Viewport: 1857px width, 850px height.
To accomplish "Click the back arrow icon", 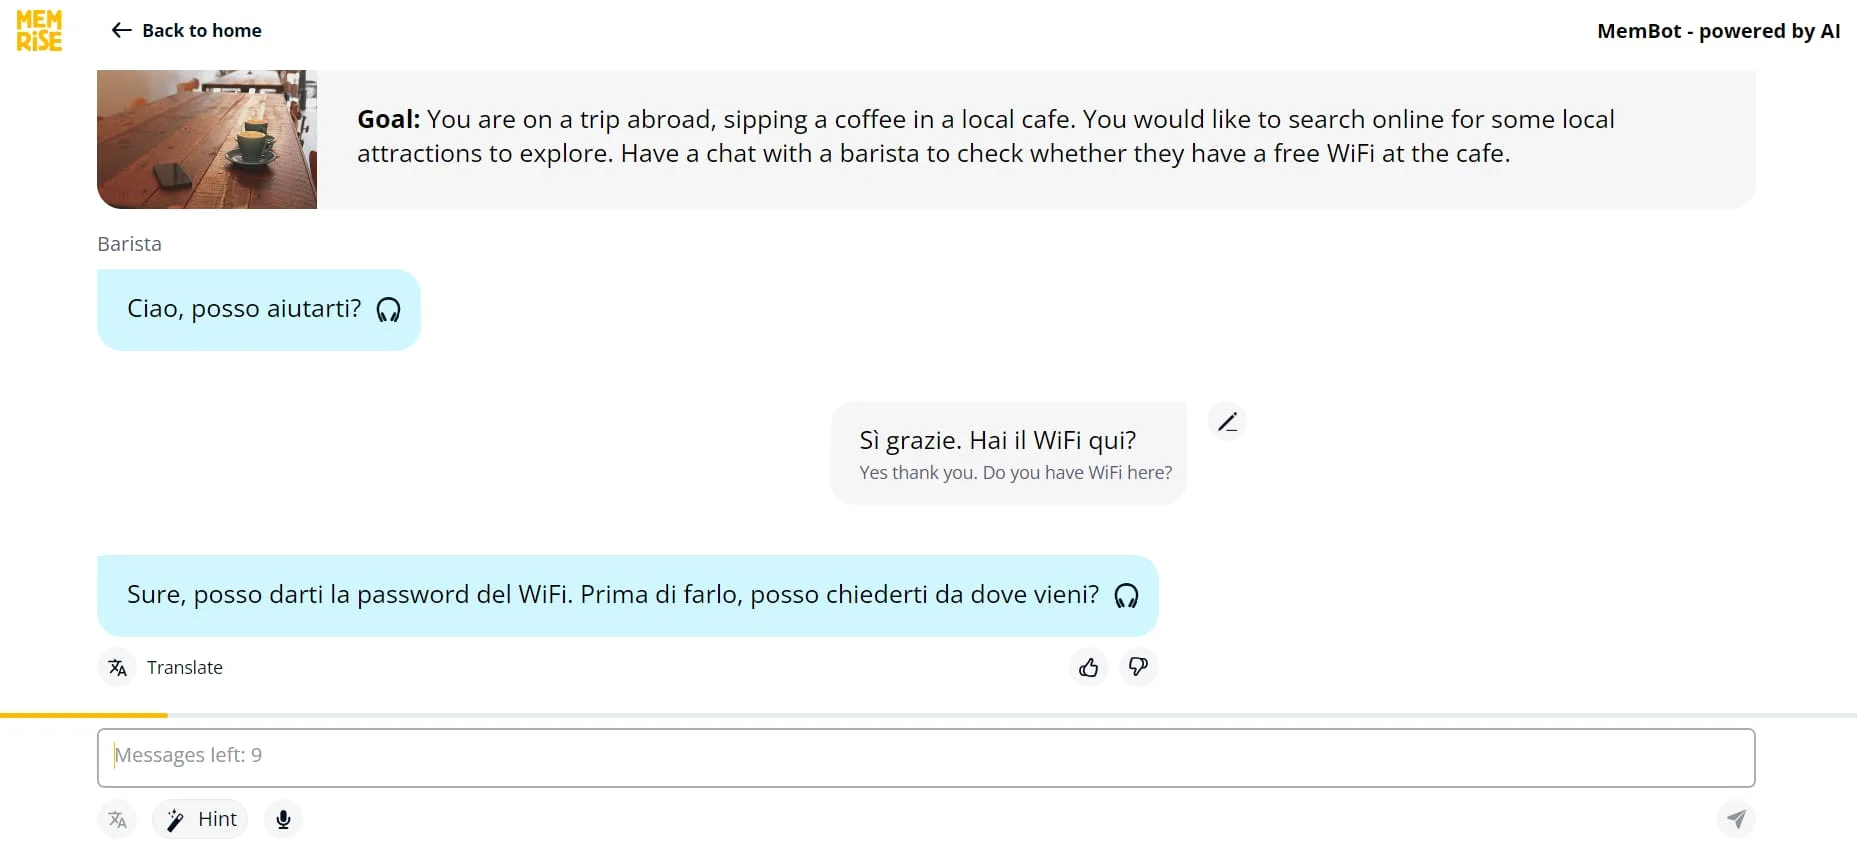I will (x=121, y=31).
